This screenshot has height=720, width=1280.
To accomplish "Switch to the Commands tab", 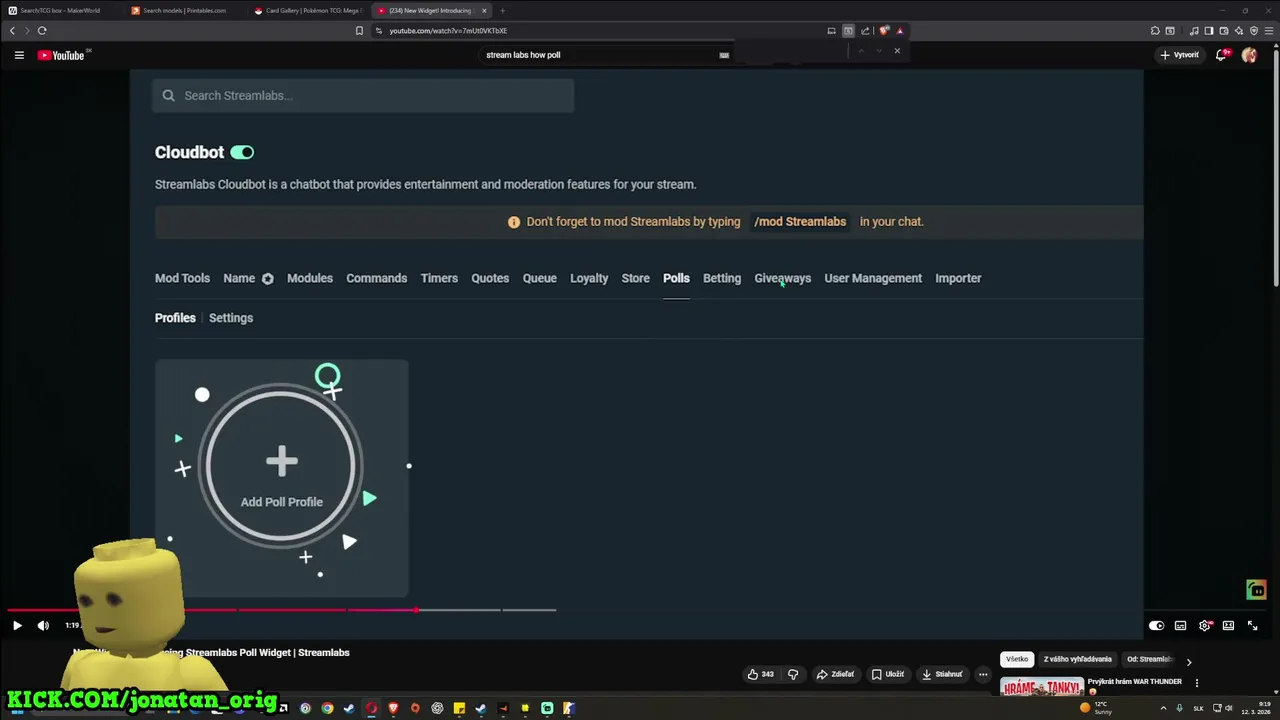I will [376, 278].
